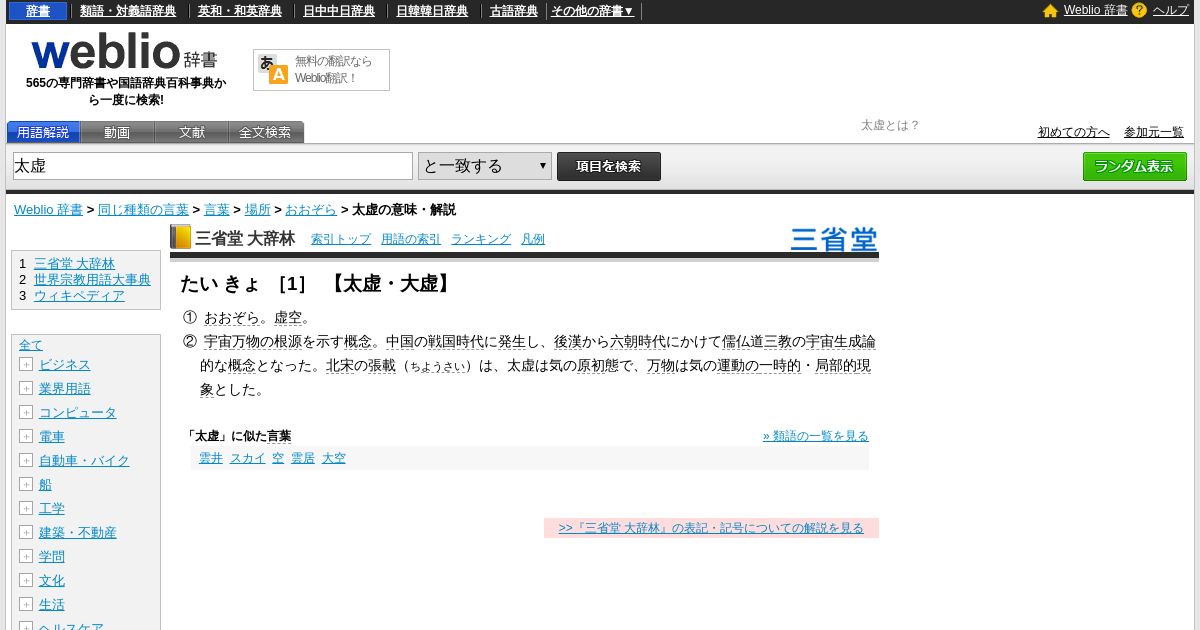Switch to the 動画 tab
1200x630 pixels.
pyautogui.click(x=117, y=132)
